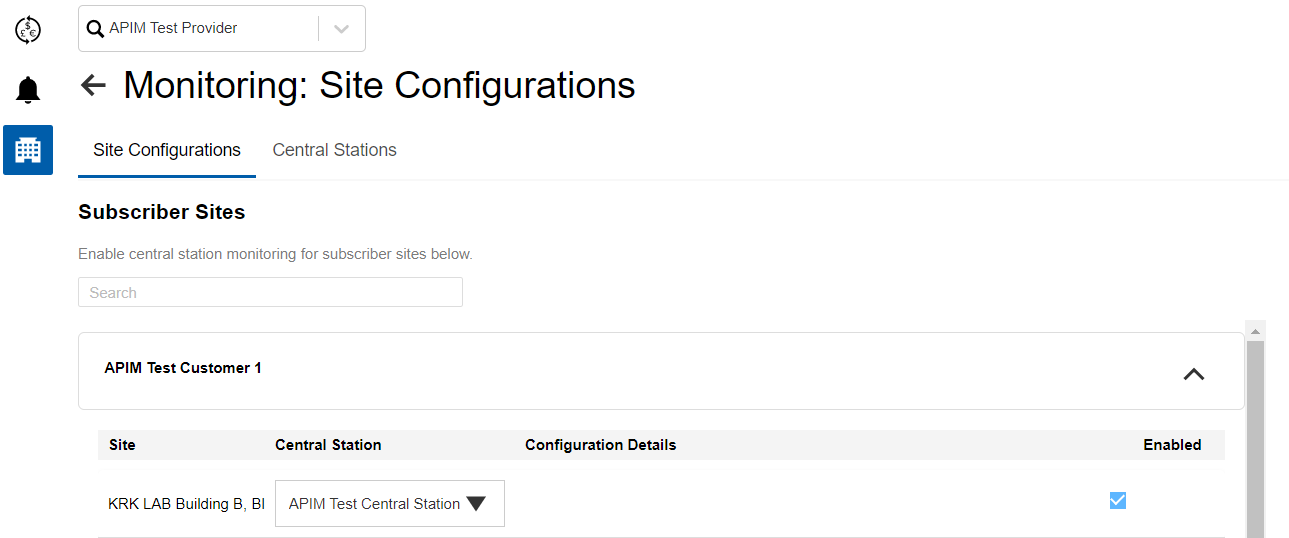Click the Configuration Details column header
Screen dimensions: 1289x538
pos(600,445)
